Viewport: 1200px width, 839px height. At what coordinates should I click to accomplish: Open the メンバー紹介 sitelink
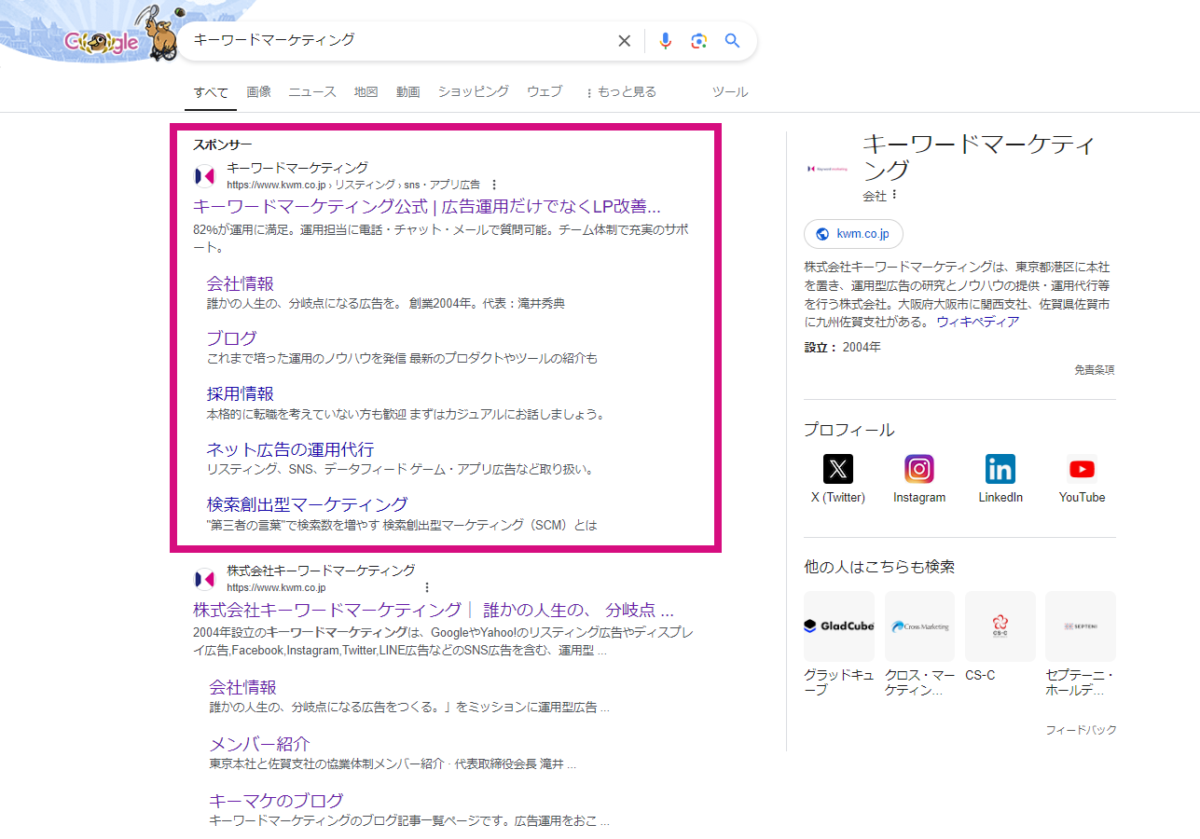coord(260,744)
